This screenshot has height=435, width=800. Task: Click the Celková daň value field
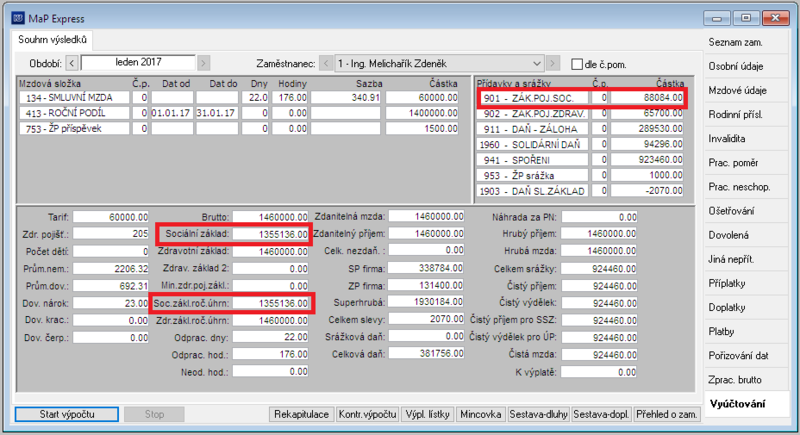point(427,353)
